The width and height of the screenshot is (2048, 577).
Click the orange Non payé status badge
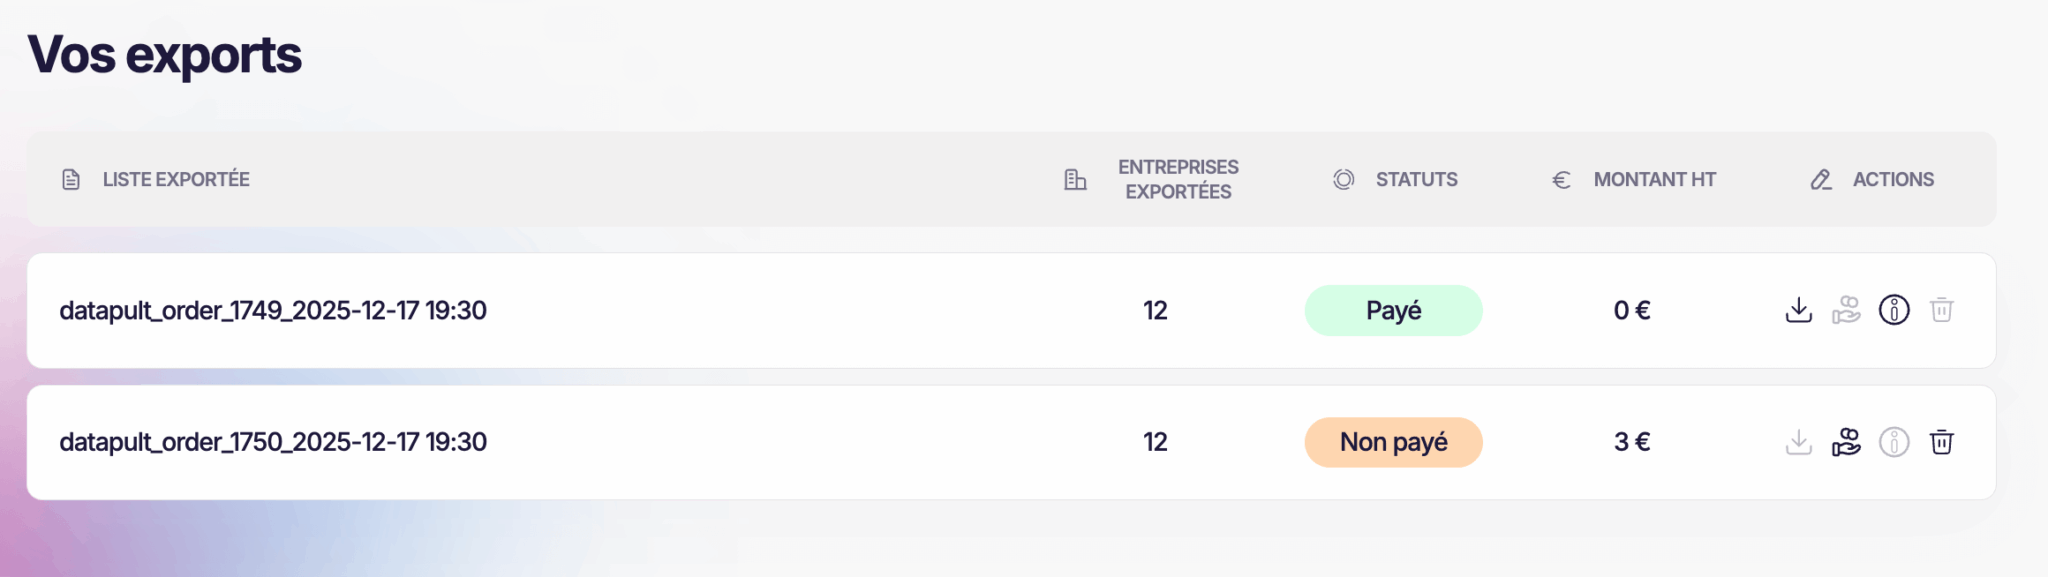coord(1393,442)
